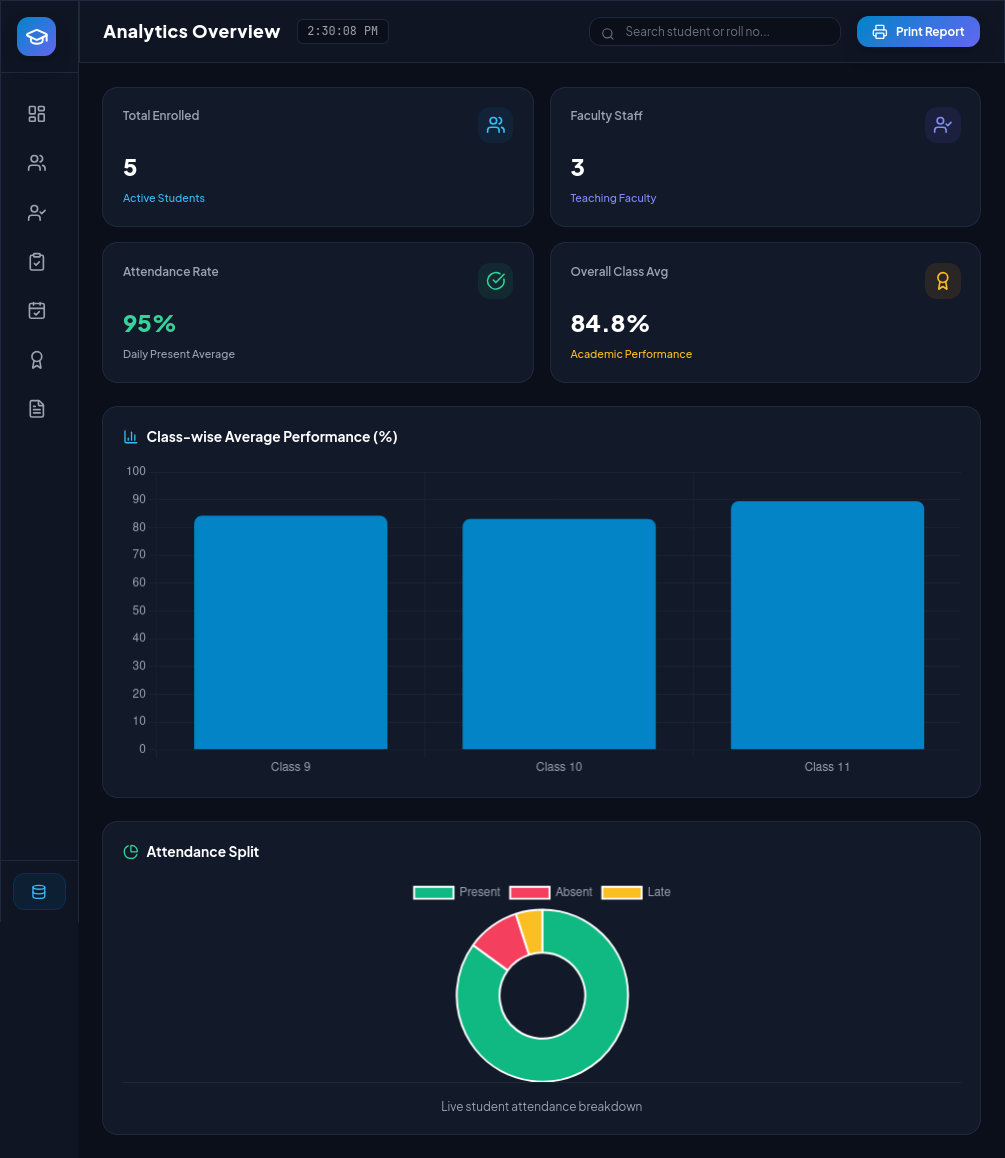Open the document reports icon in sidebar

tap(36, 408)
